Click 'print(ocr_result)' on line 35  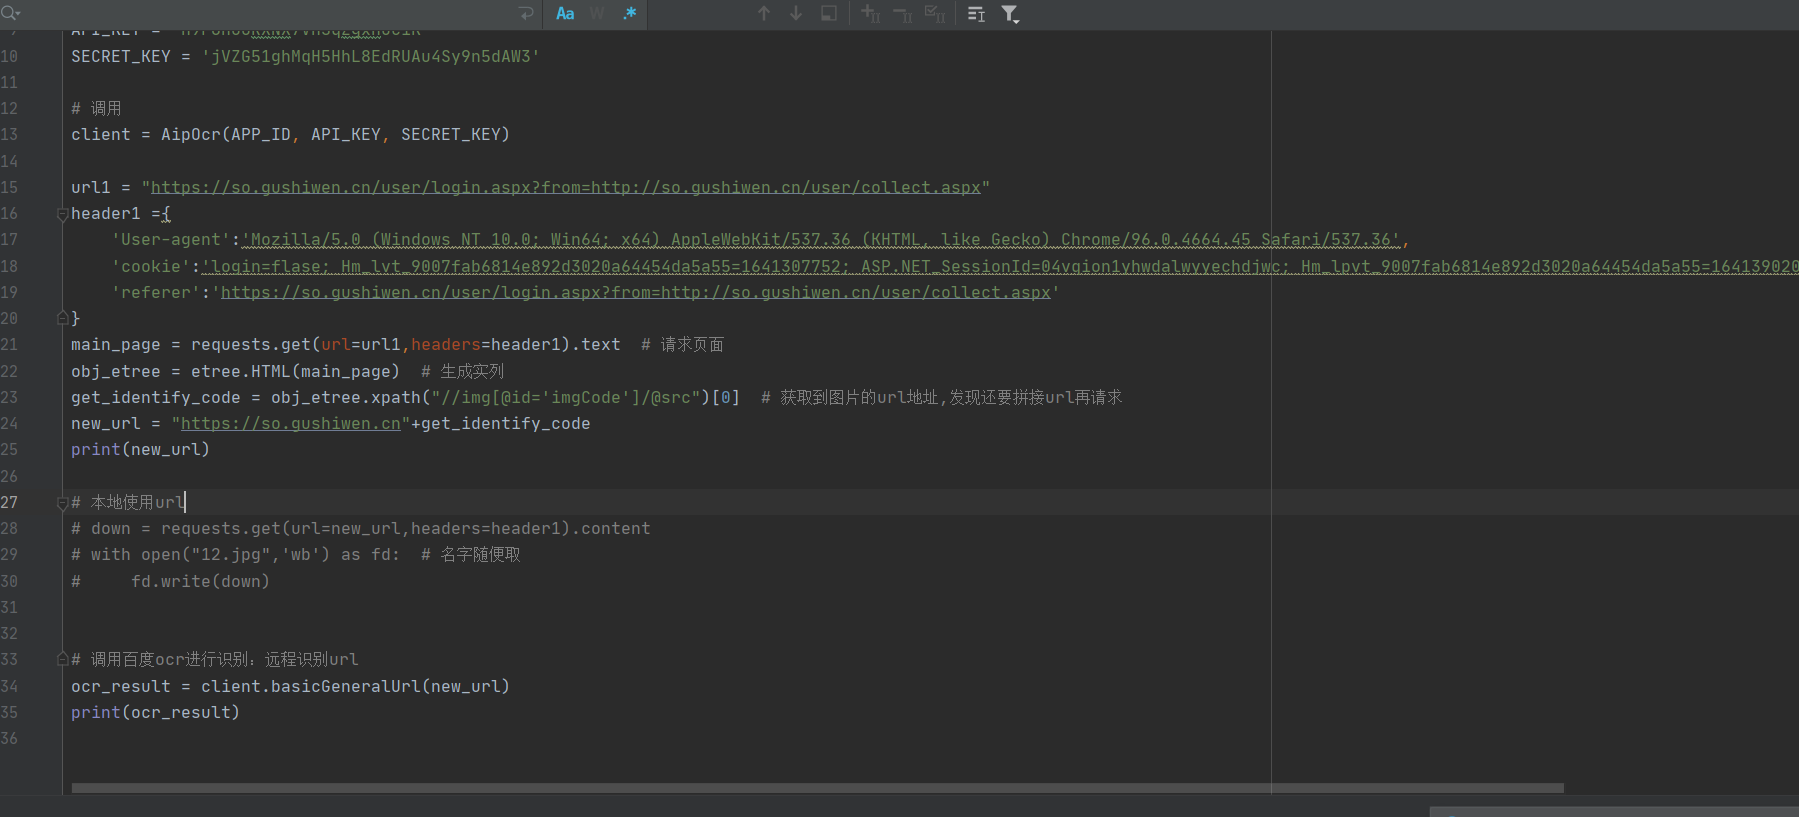[x=155, y=713]
